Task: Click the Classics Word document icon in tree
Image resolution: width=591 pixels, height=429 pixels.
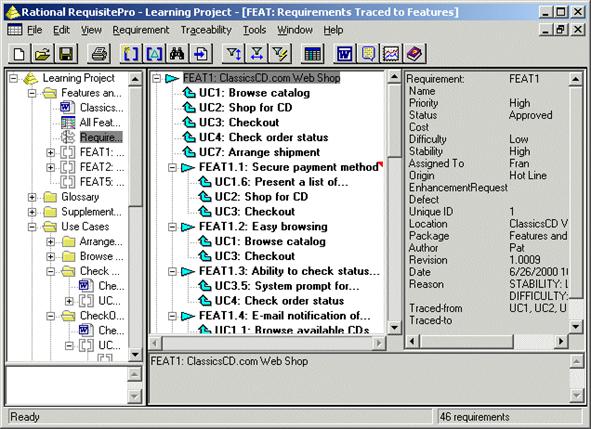Action: tap(68, 107)
